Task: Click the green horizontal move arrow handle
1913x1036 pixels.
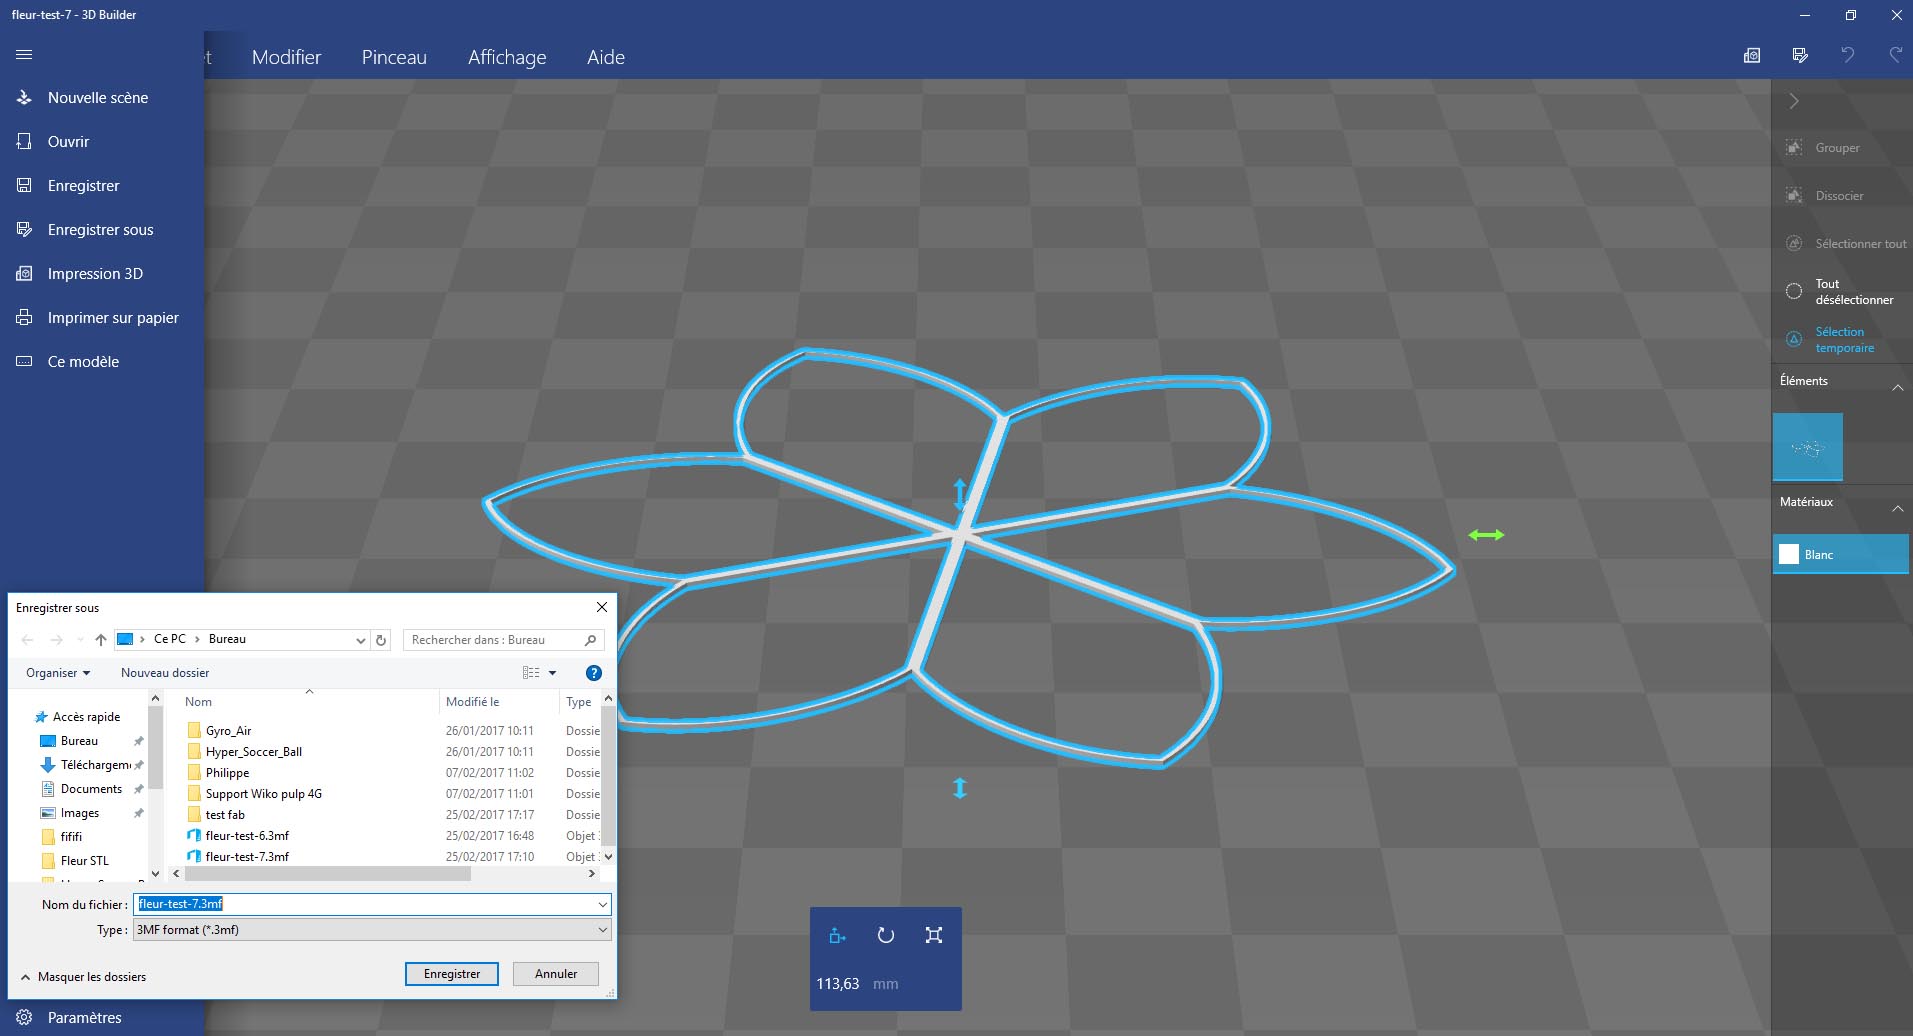Action: [1486, 535]
